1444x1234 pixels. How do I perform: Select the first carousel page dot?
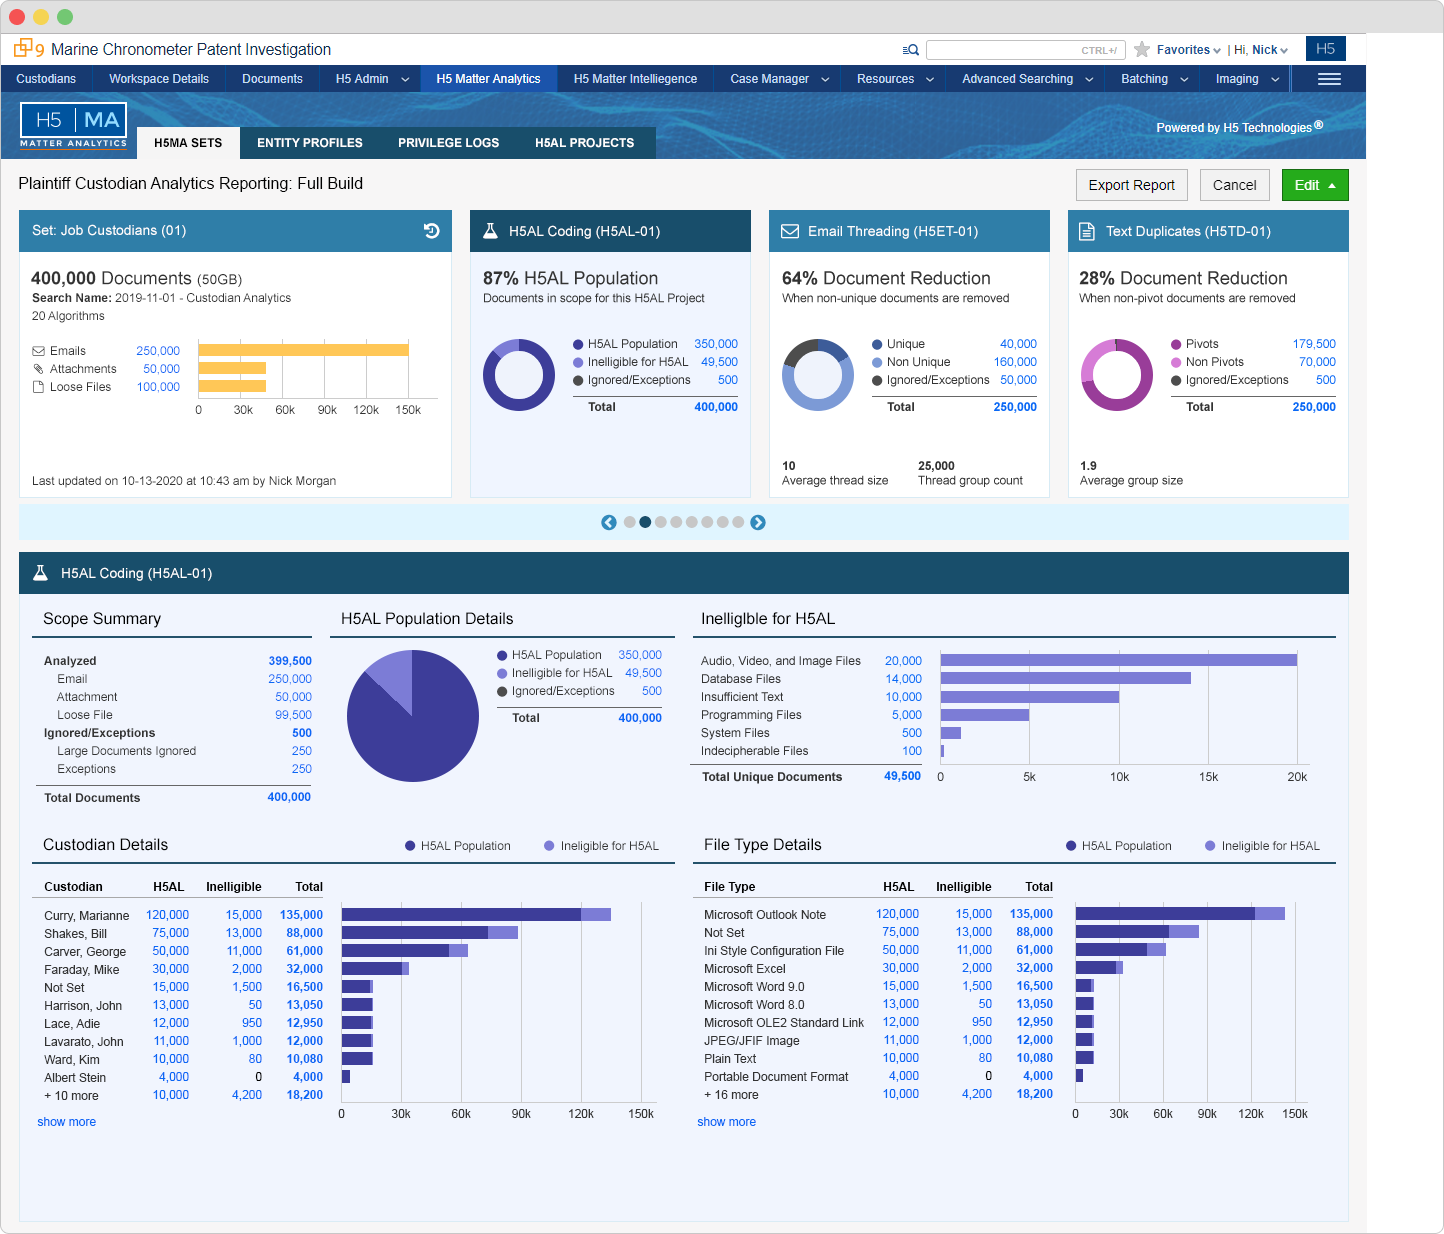tap(629, 522)
